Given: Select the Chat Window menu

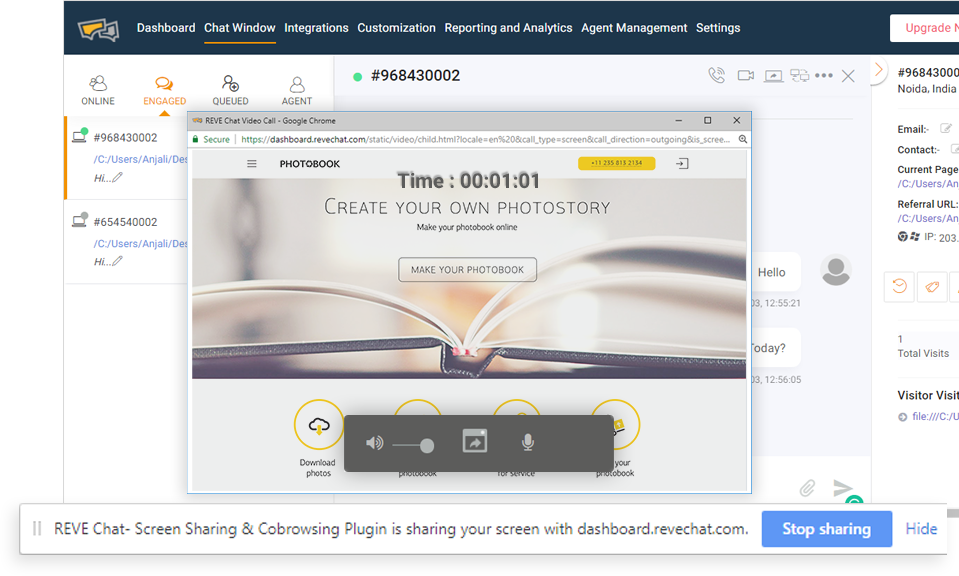Looking at the screenshot, I should point(240,28).
